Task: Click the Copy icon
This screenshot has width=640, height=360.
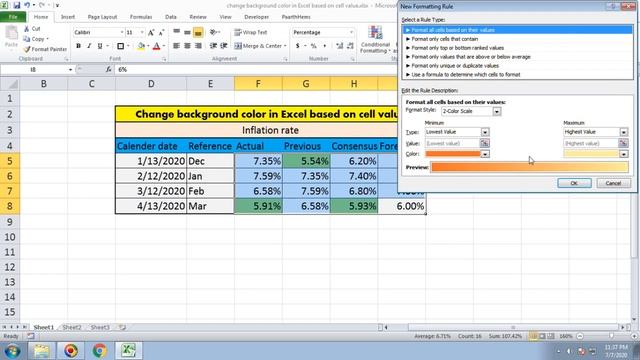Action: click(x=27, y=39)
